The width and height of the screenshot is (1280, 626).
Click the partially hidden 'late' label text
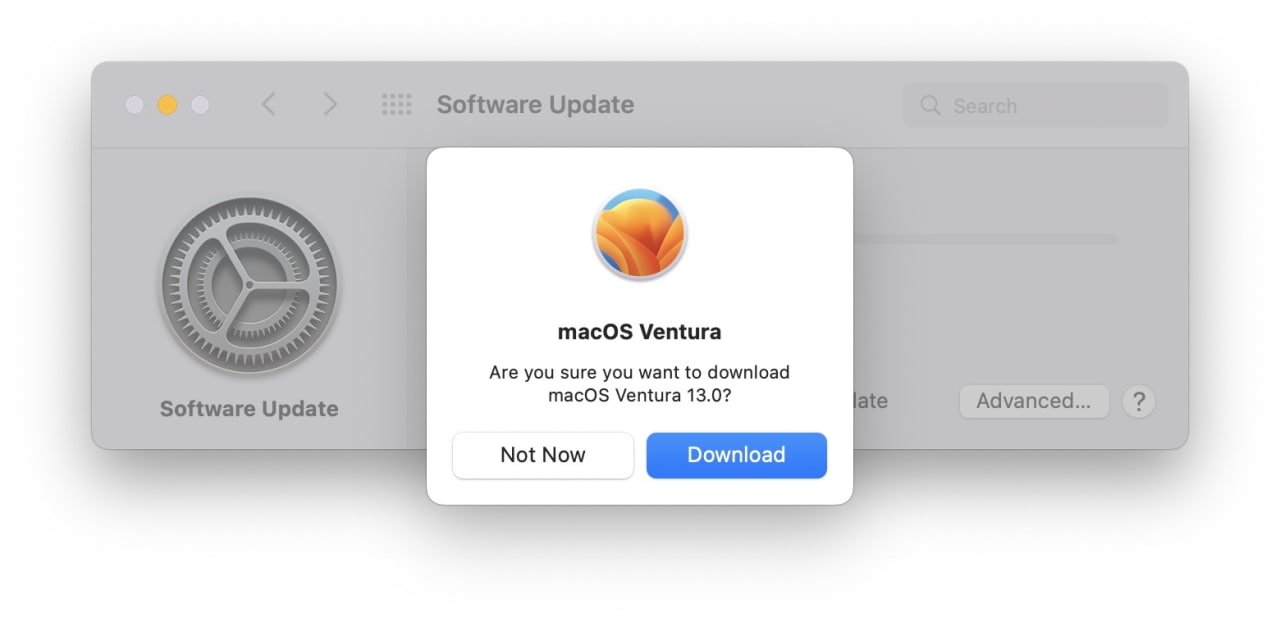[872, 401]
